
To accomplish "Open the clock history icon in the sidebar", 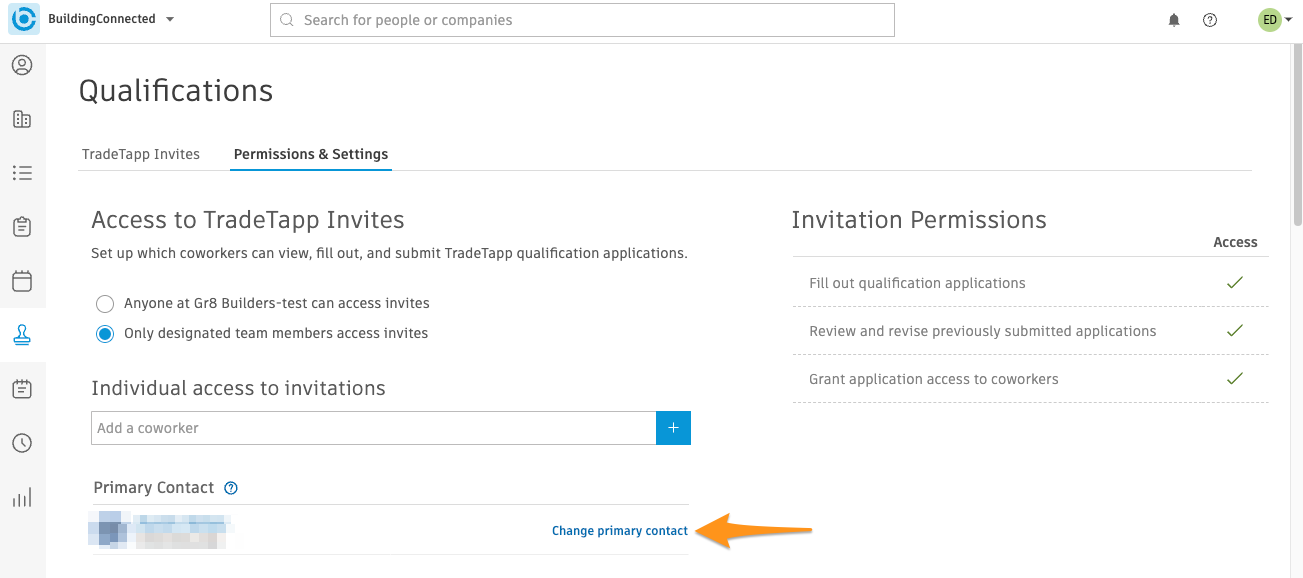I will click(22, 443).
